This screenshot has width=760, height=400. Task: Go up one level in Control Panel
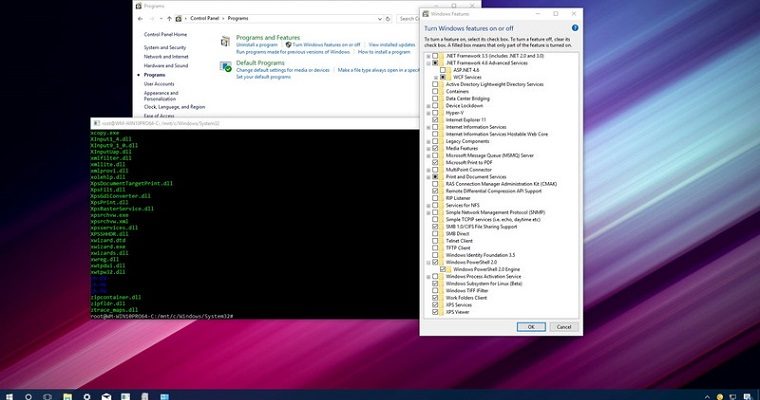(169, 18)
